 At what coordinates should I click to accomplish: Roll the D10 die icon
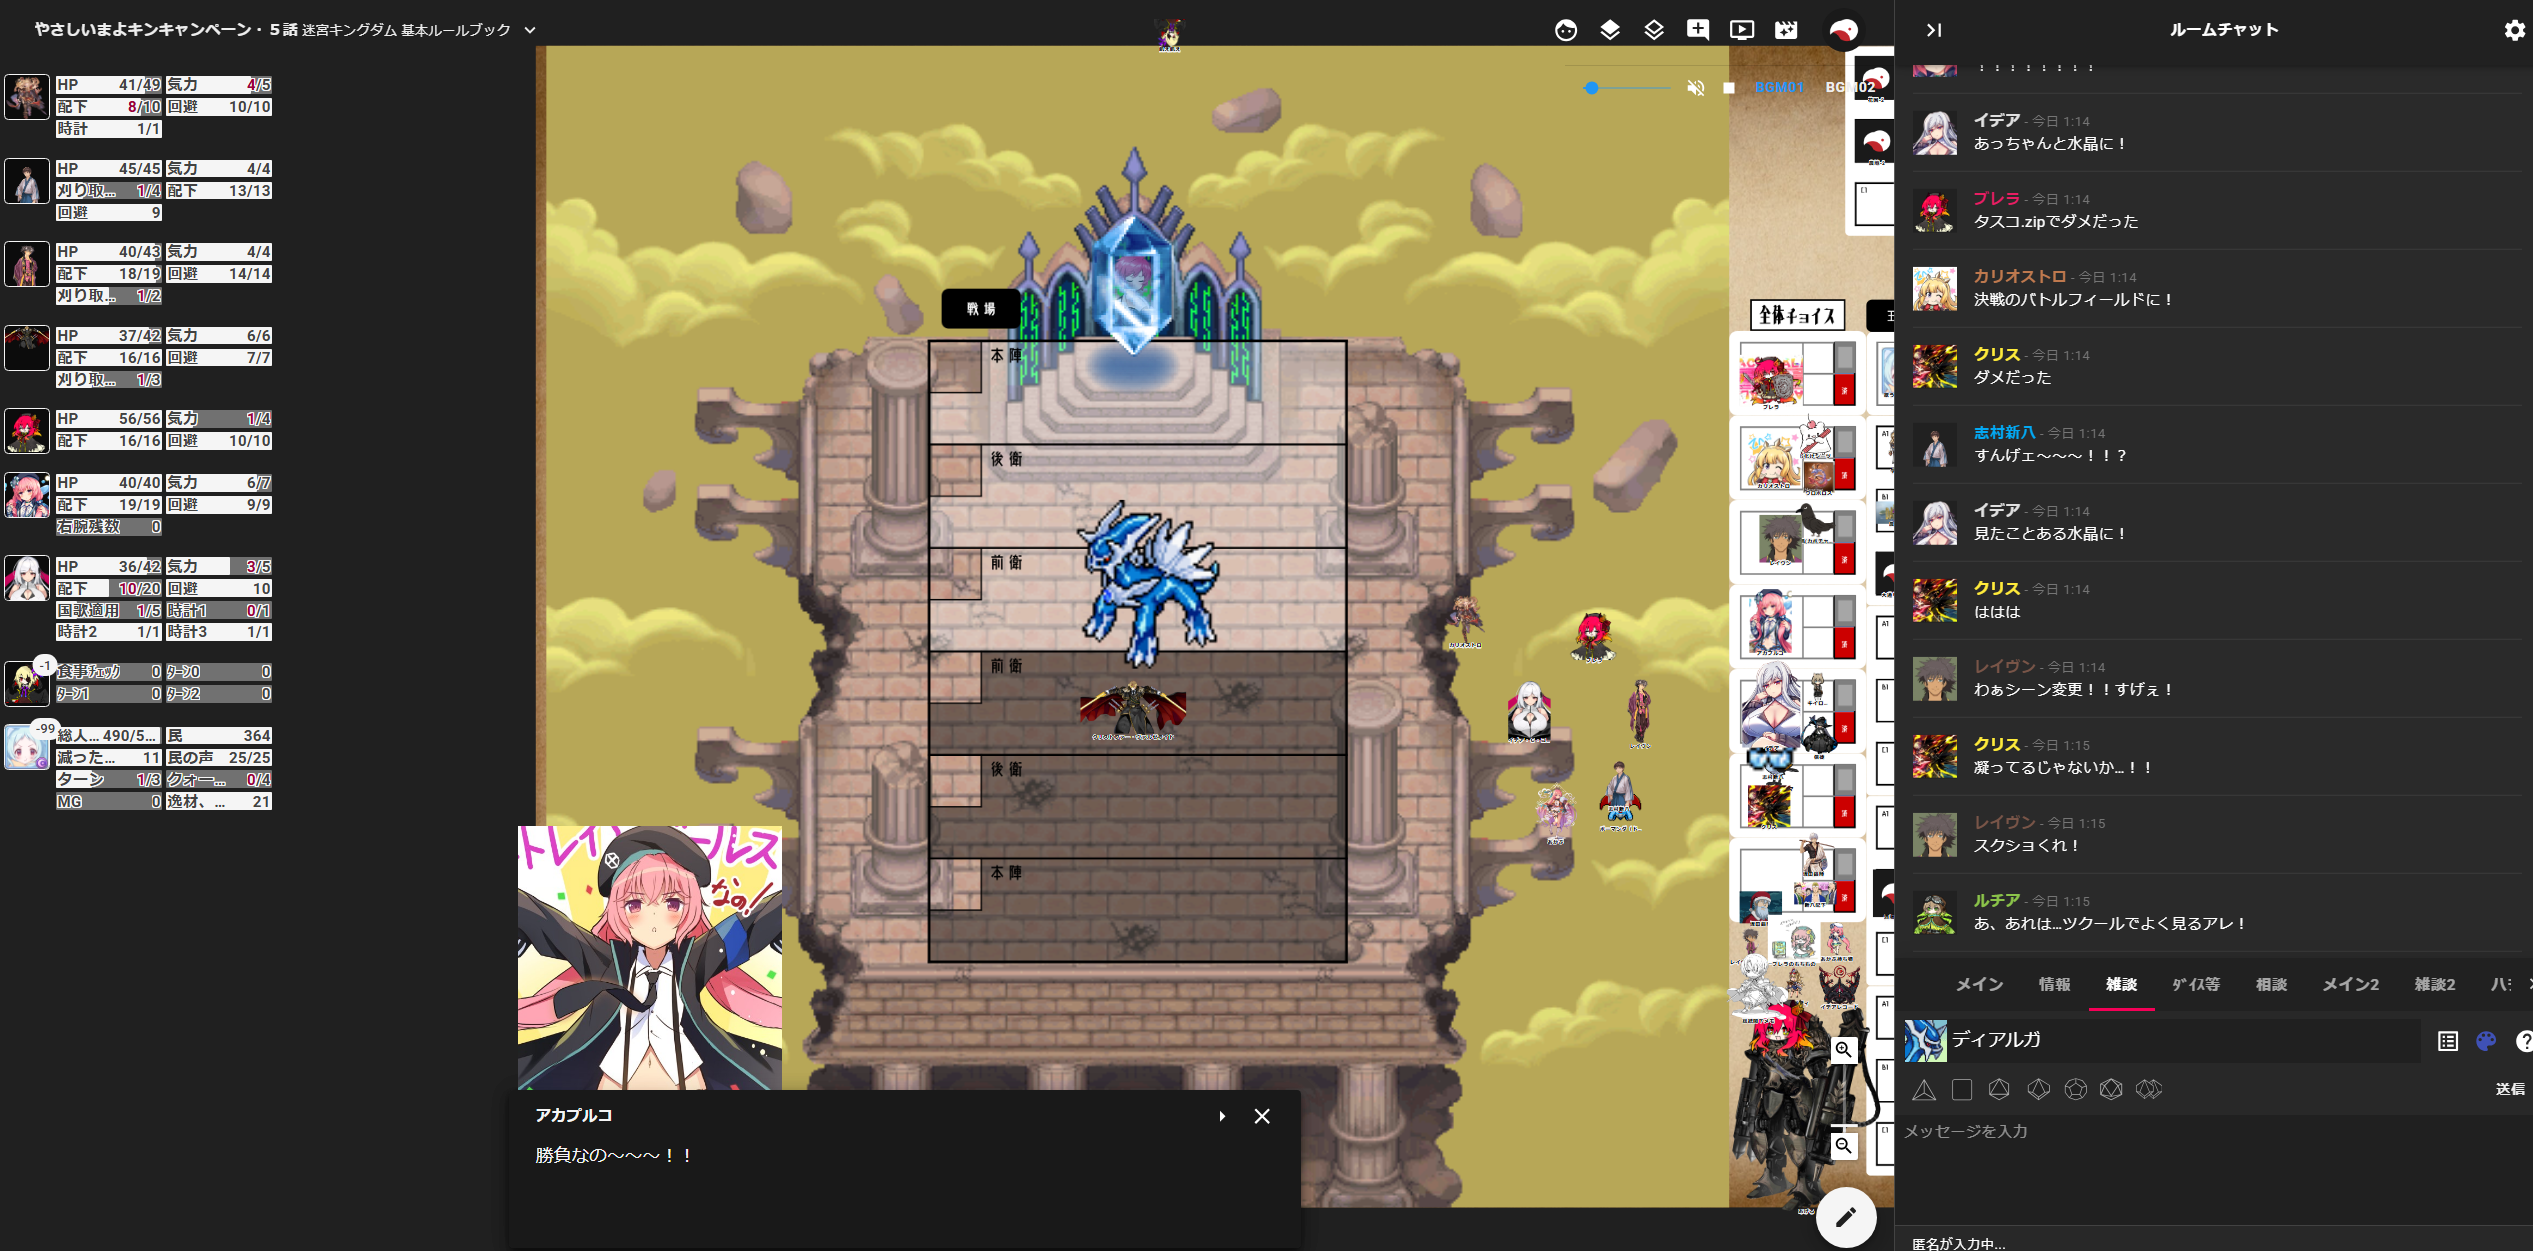[x=2038, y=1090]
